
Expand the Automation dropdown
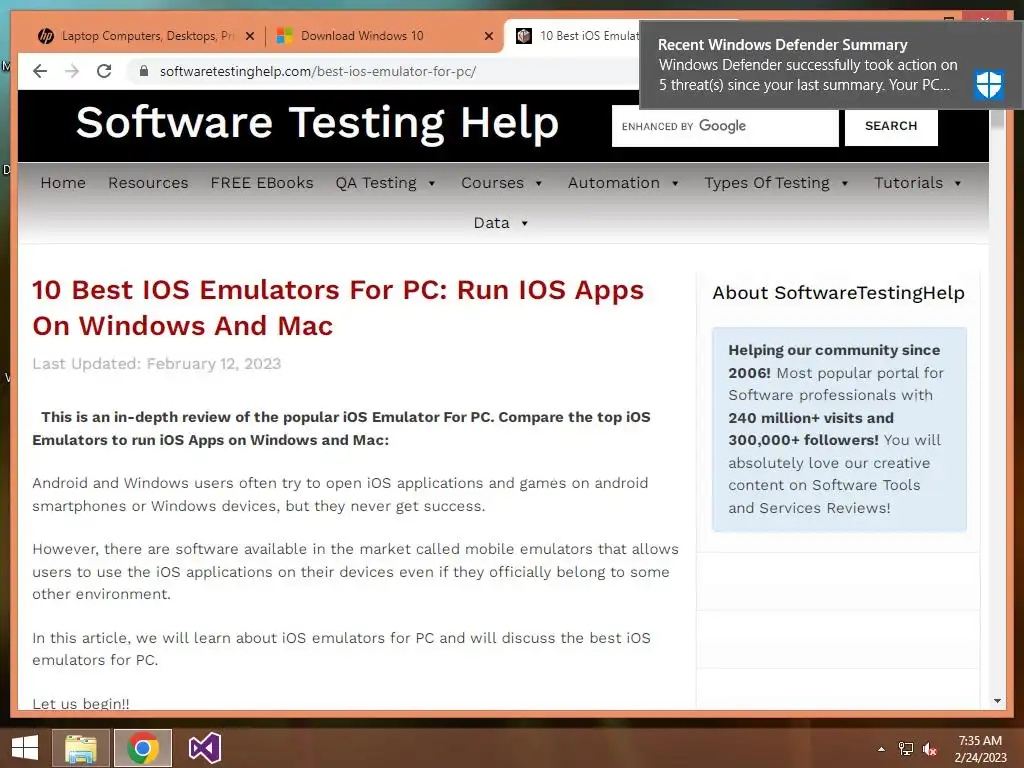623,183
